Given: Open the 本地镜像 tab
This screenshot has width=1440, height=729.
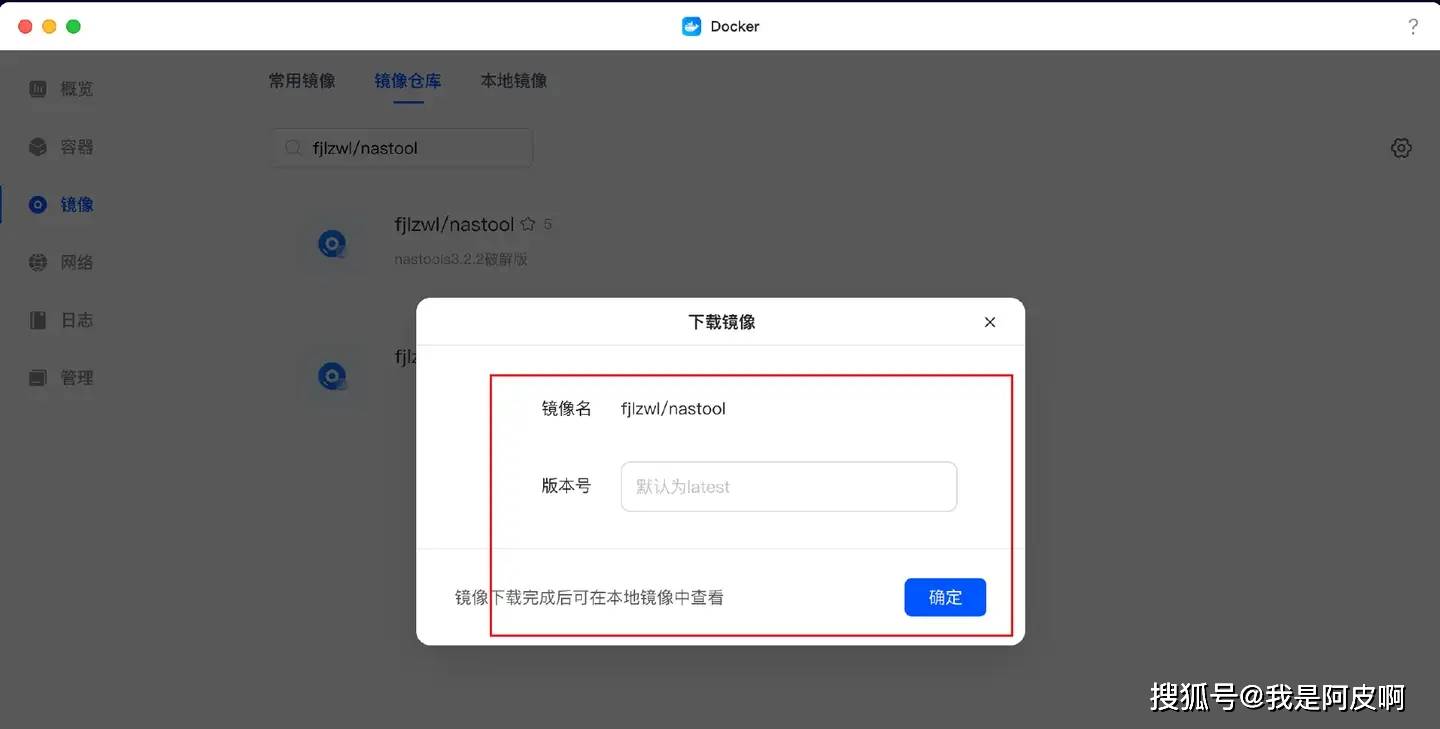Looking at the screenshot, I should (x=514, y=80).
